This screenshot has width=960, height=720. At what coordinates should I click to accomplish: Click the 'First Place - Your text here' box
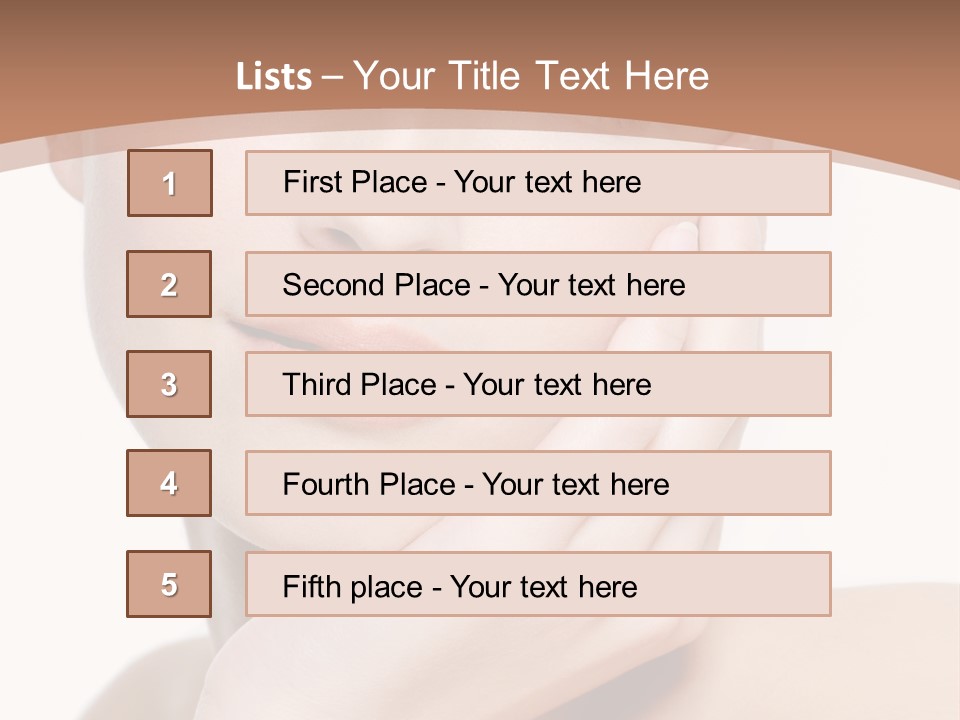538,183
